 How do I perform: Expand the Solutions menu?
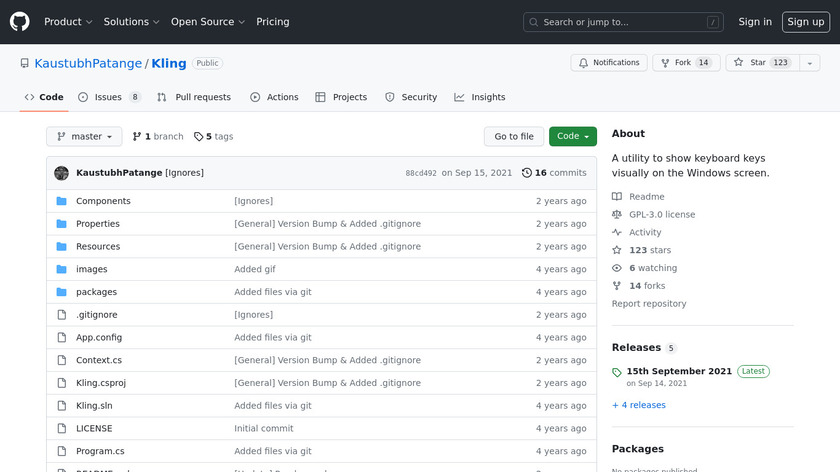click(x=131, y=22)
